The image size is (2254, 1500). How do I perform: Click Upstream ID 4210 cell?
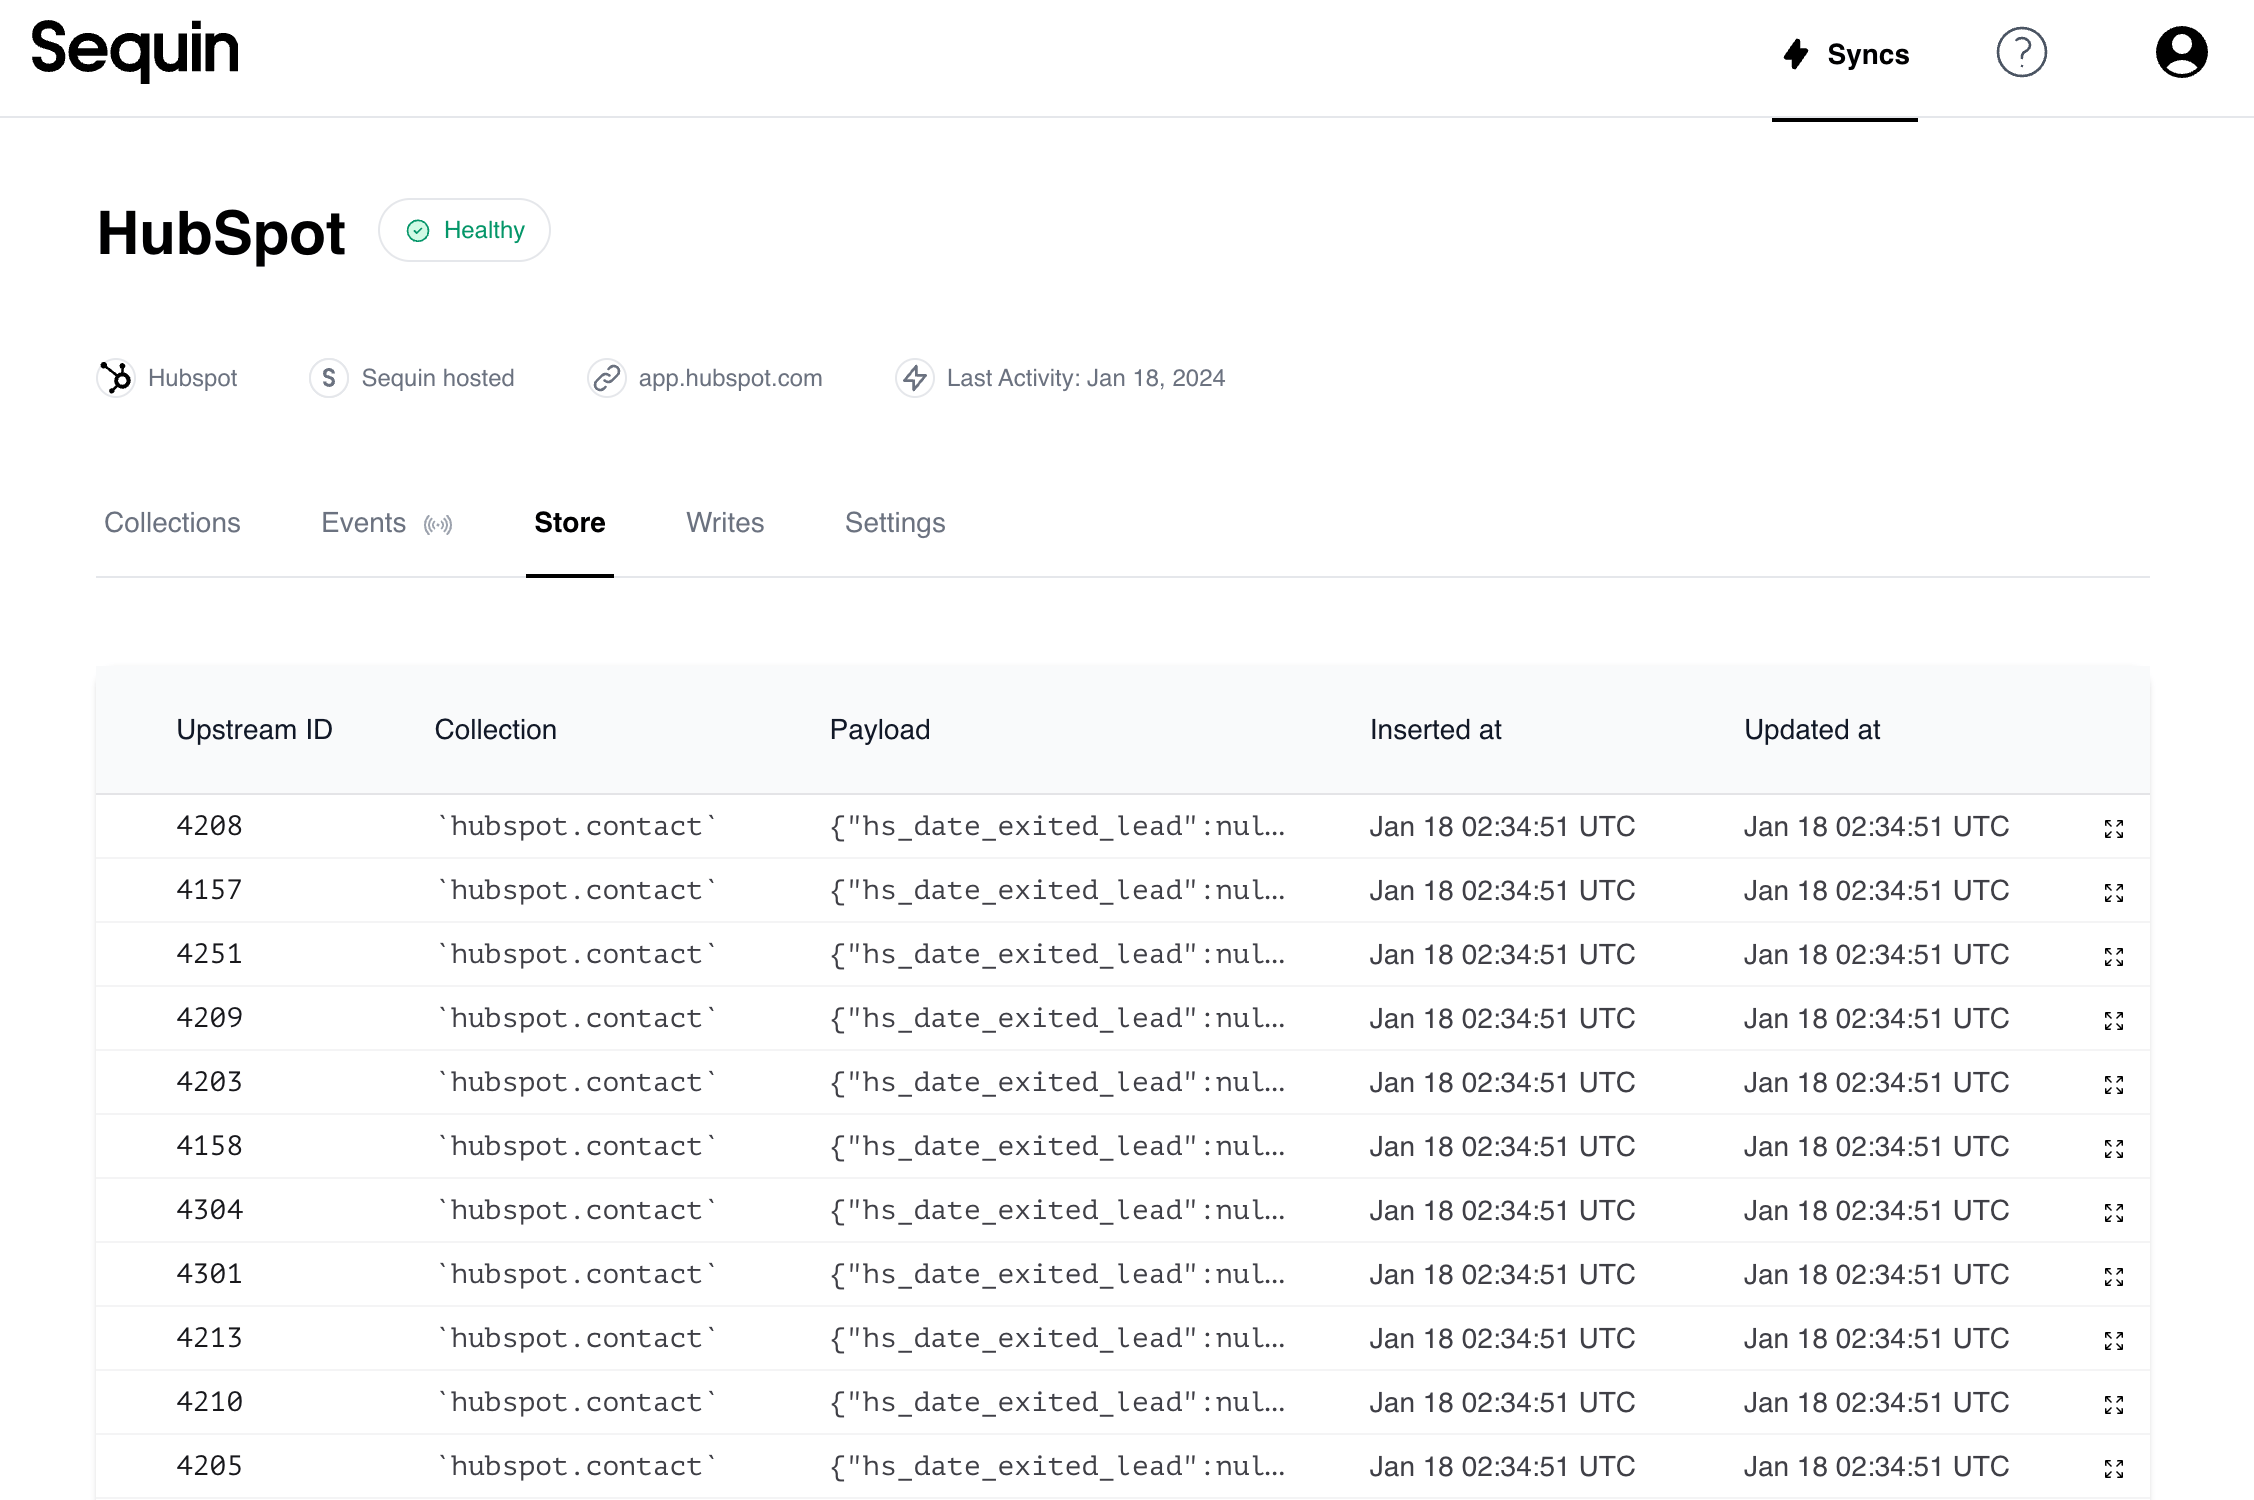(209, 1402)
